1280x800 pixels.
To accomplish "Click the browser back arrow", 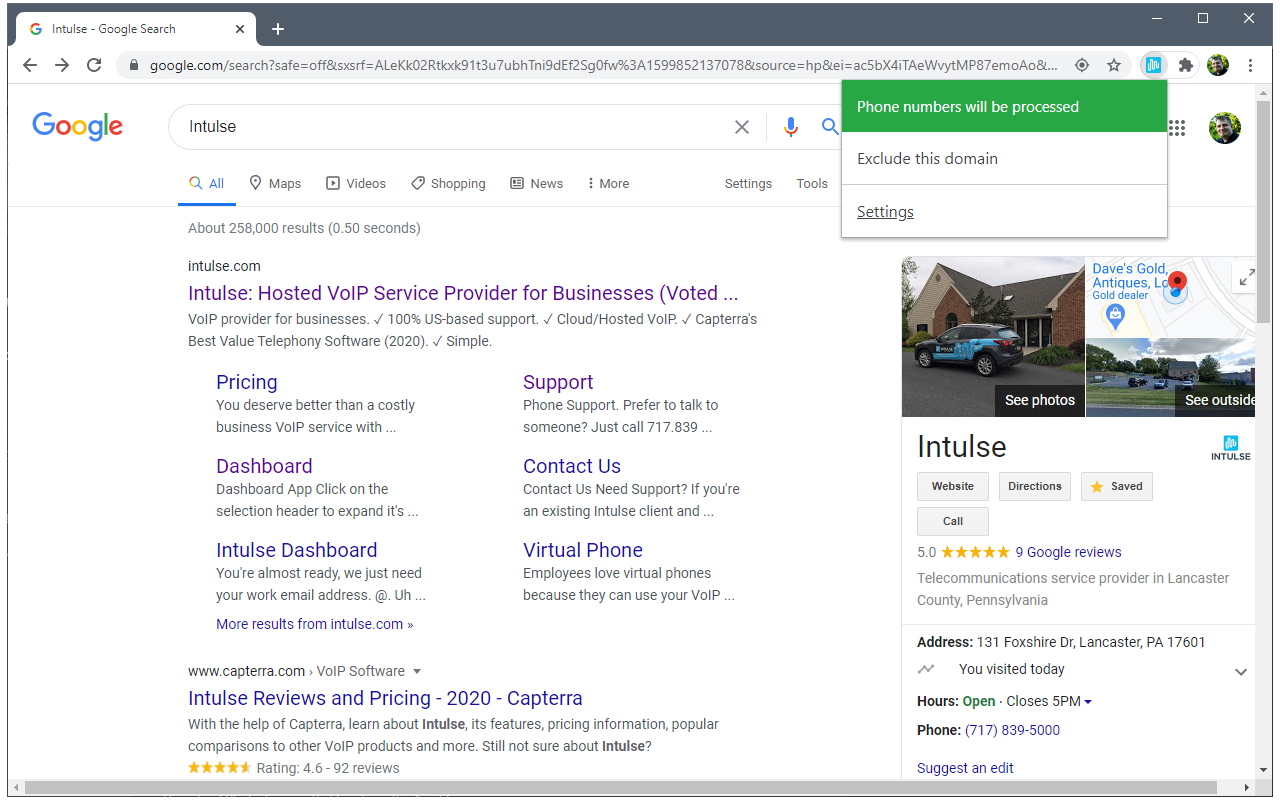I will (30, 65).
